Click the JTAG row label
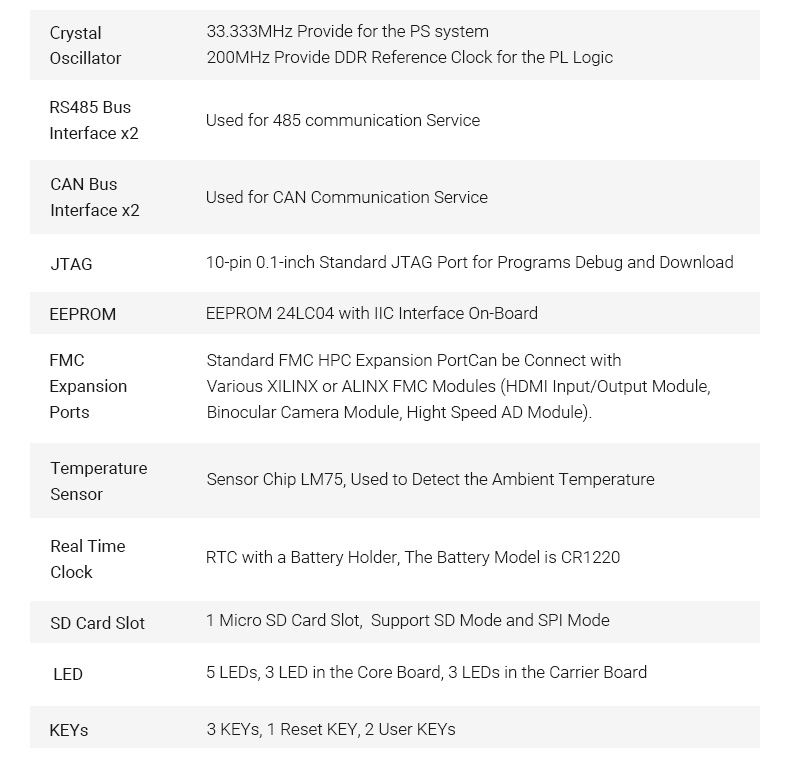 71,264
